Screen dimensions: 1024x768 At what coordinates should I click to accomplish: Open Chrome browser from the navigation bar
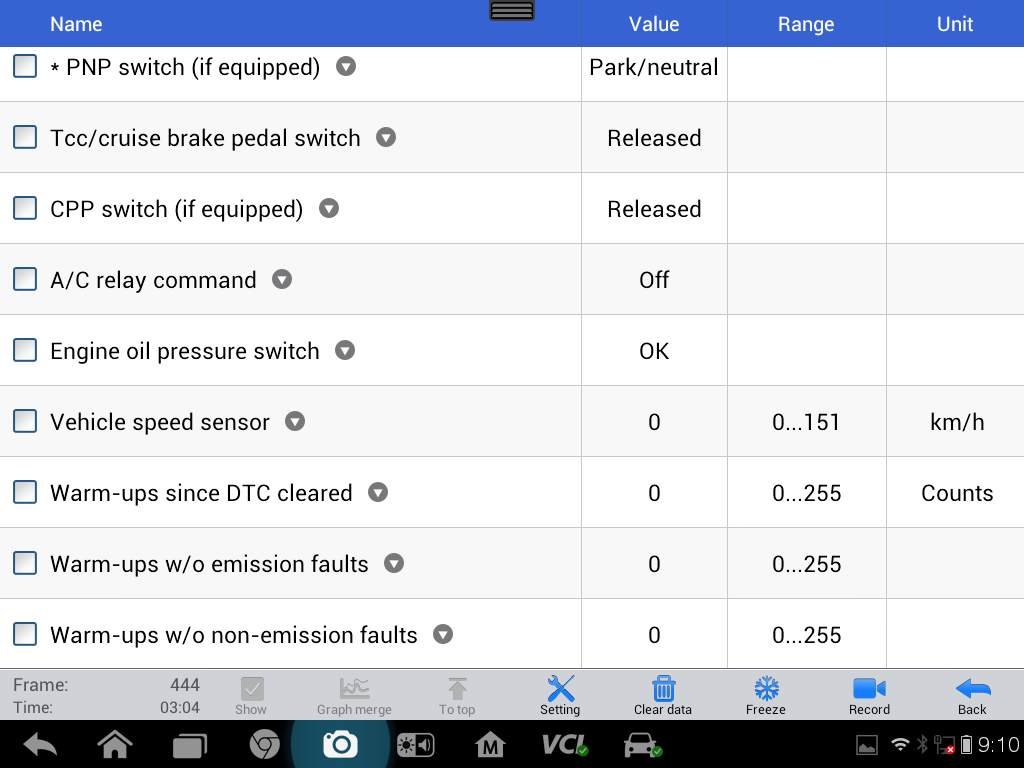click(264, 744)
